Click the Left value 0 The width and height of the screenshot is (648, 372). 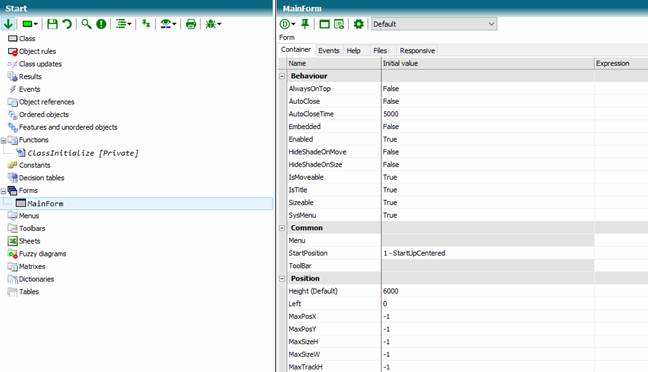385,304
